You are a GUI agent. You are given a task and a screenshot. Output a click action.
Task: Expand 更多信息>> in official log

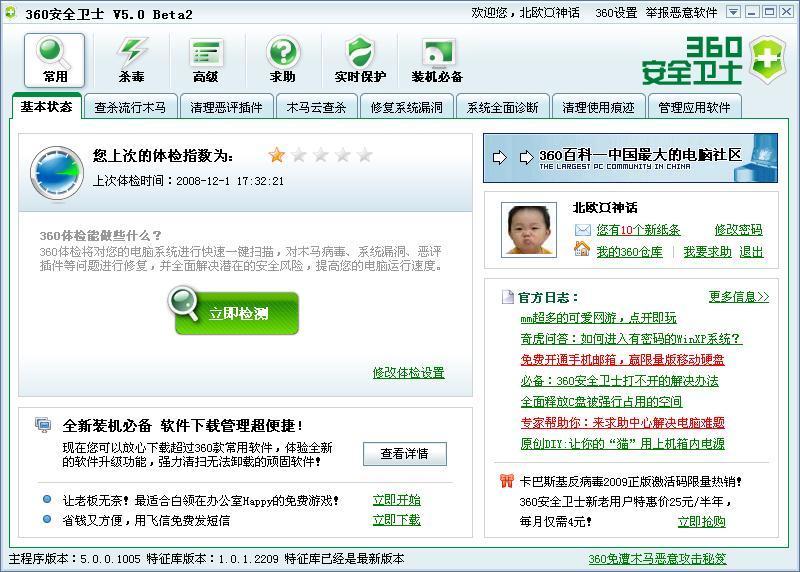tap(739, 297)
